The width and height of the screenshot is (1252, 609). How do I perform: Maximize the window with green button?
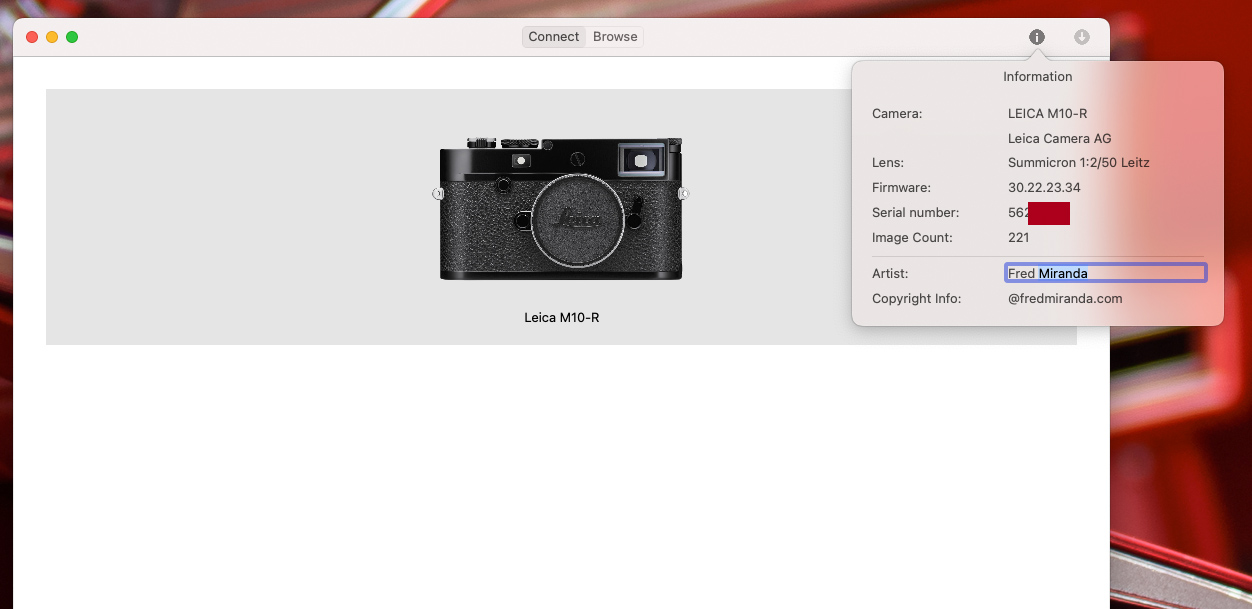72,37
